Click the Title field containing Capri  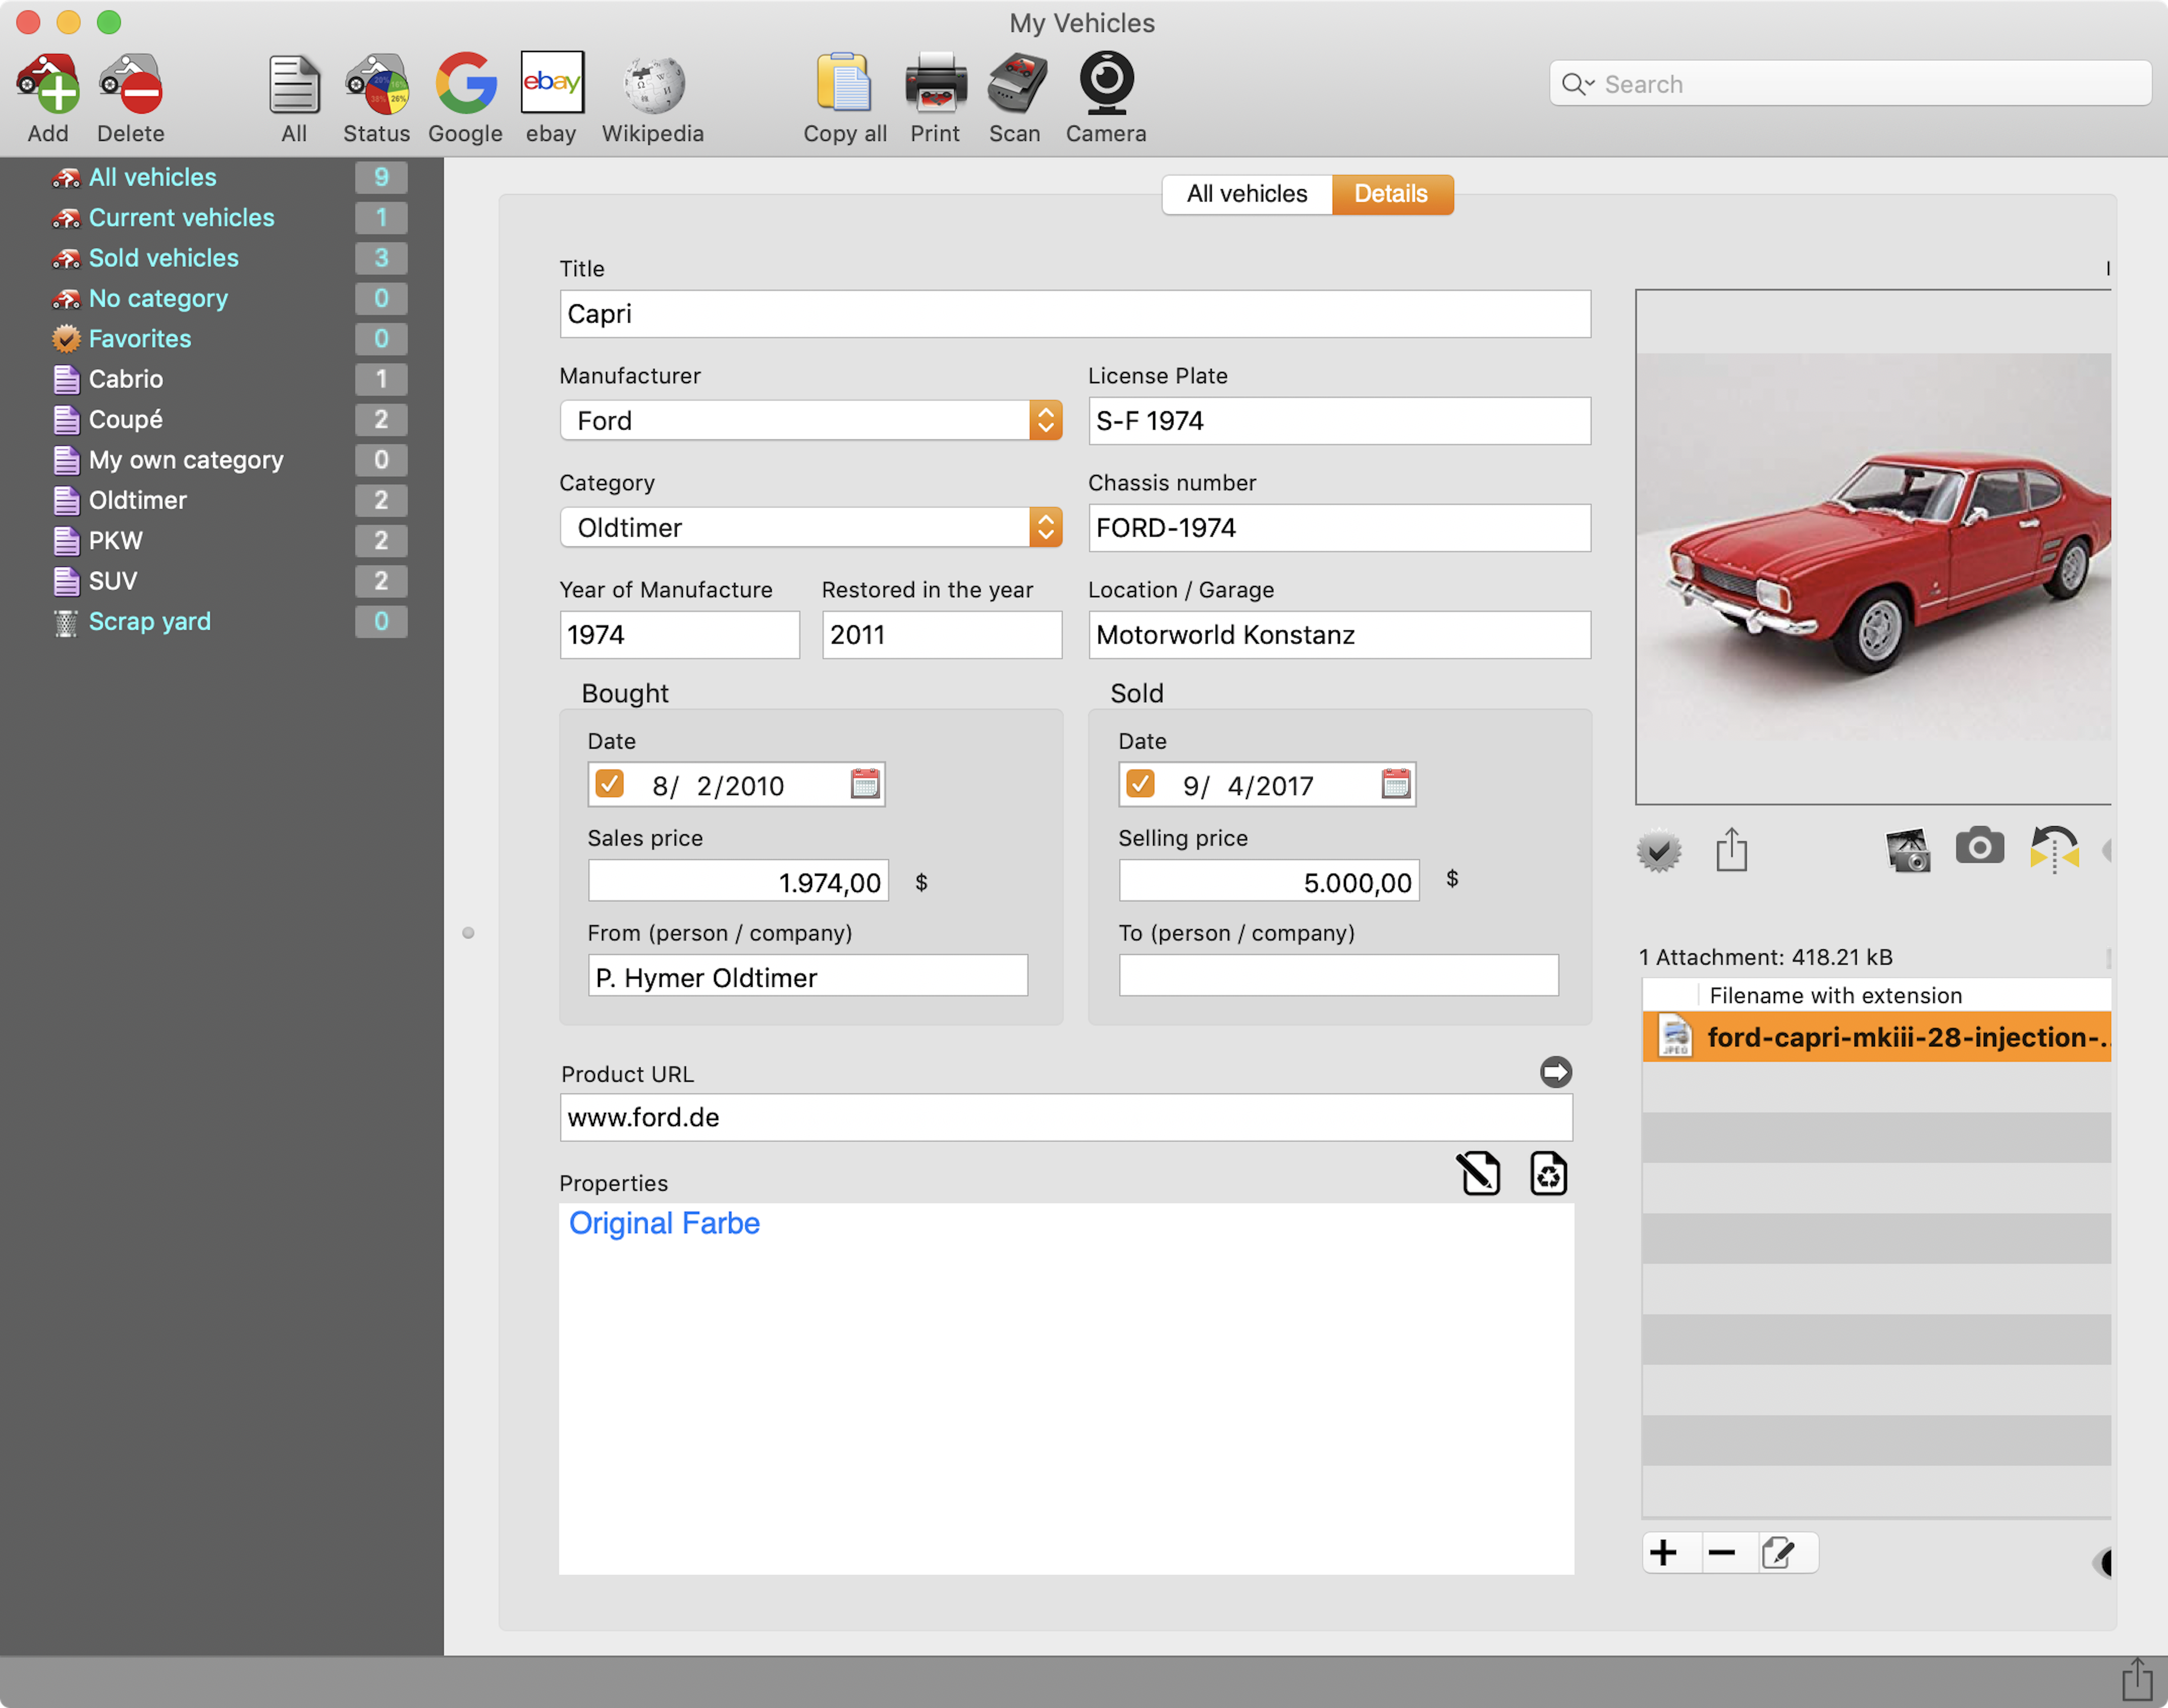[1075, 314]
